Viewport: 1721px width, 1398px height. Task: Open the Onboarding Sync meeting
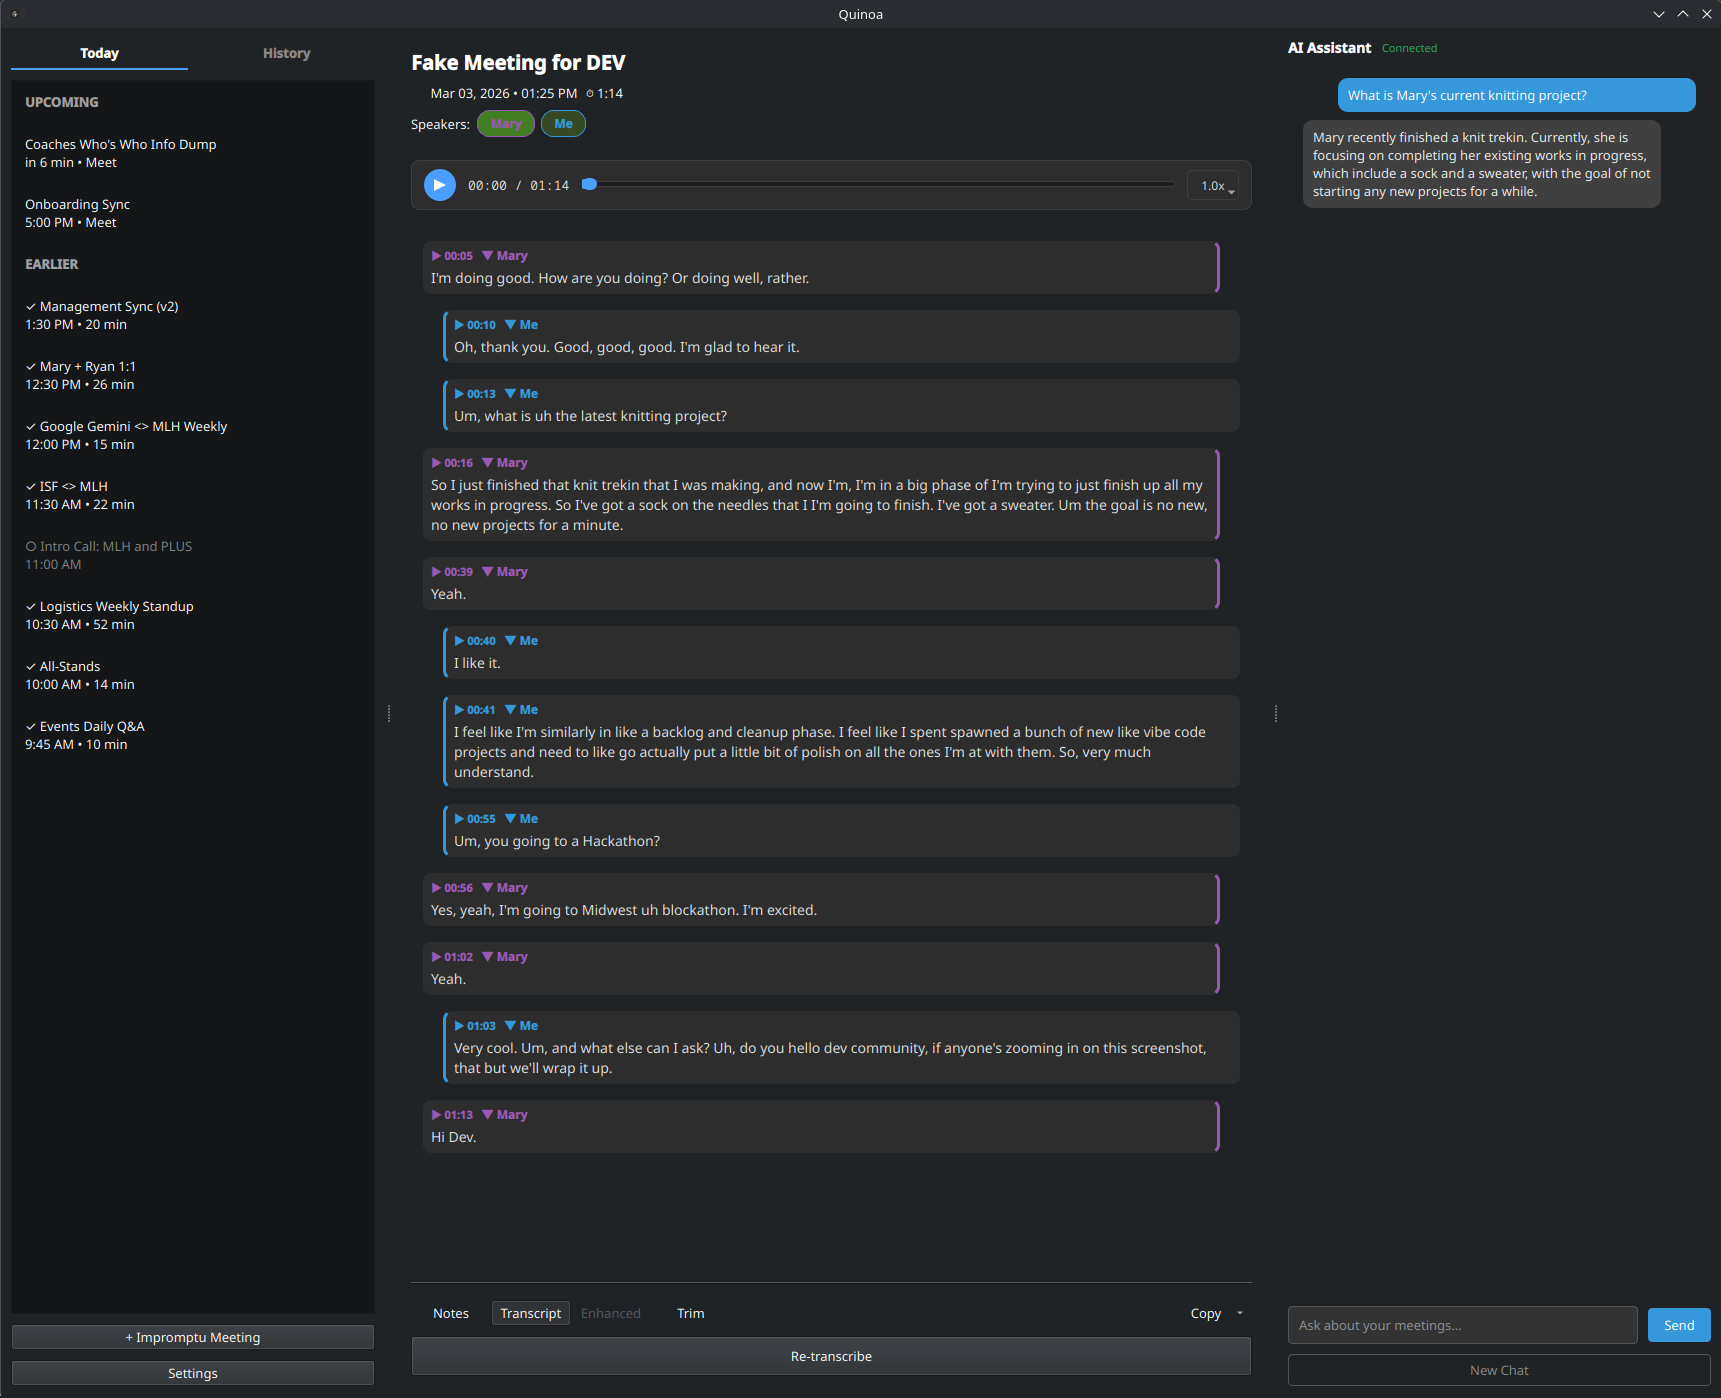click(x=193, y=213)
